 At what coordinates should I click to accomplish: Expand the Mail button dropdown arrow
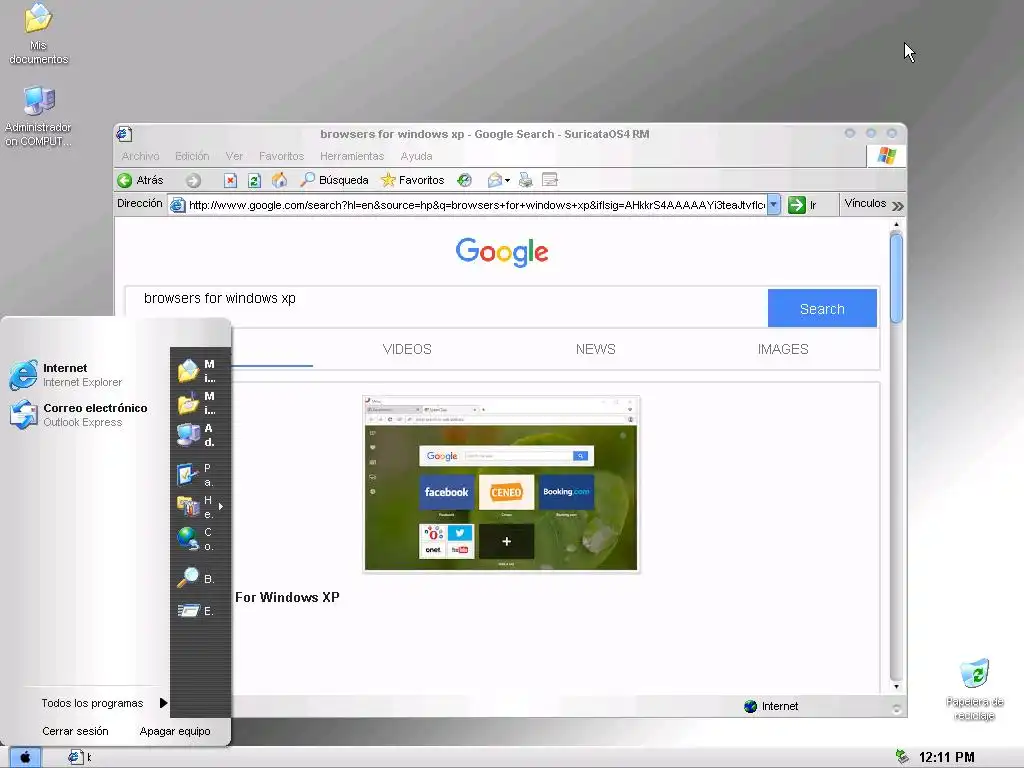pyautogui.click(x=507, y=181)
